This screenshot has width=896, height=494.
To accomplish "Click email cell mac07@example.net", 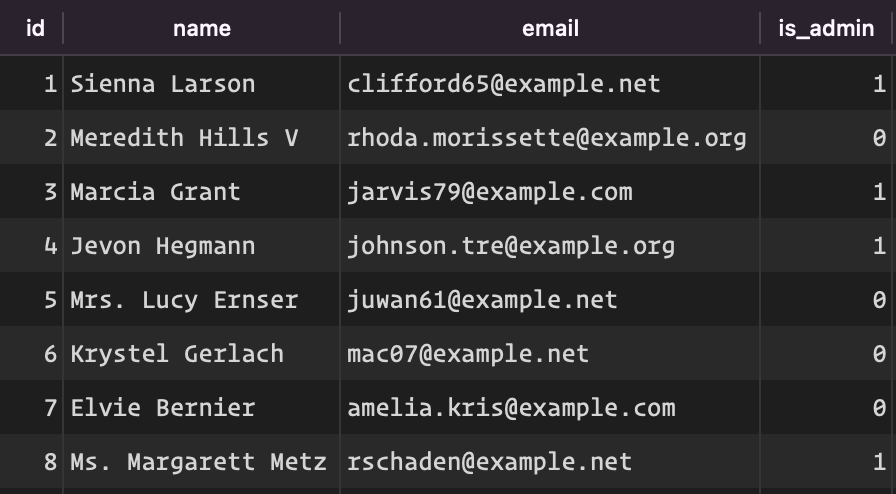I will 550,353.
